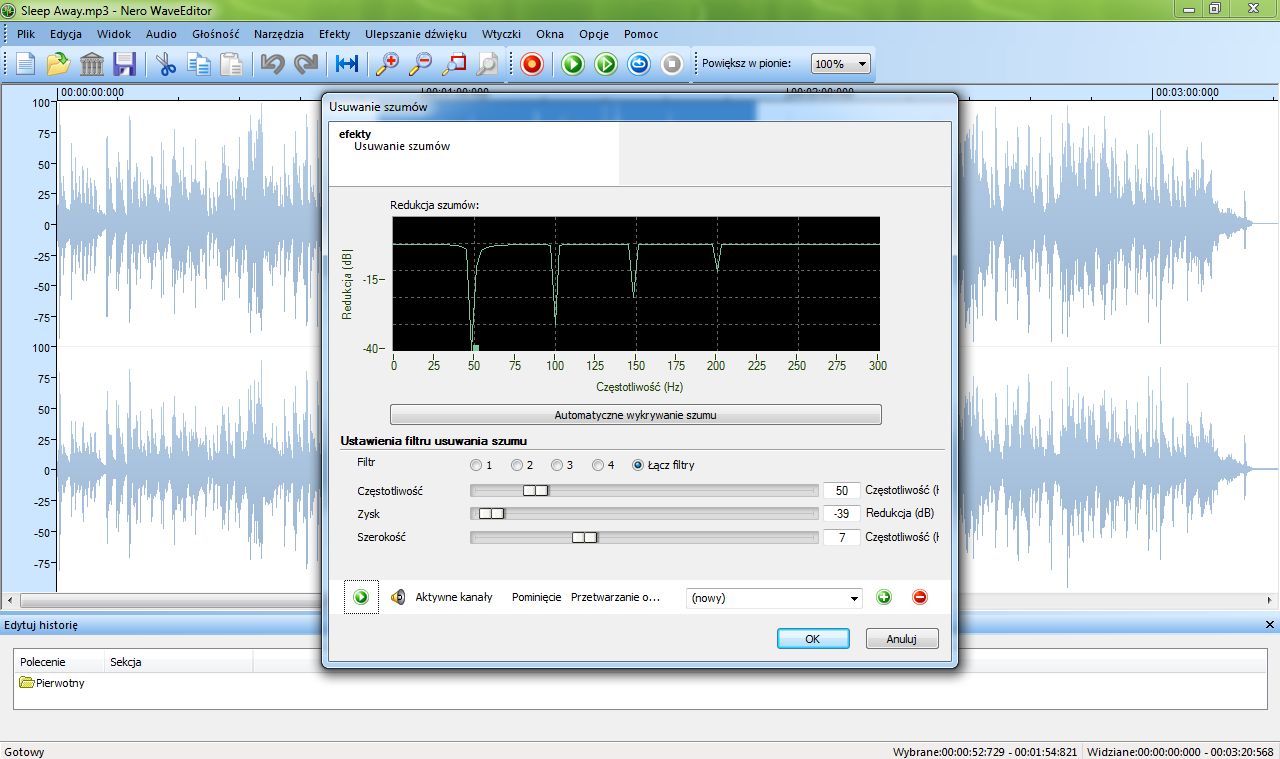Open the Plik menu
The width and height of the screenshot is (1280, 759).
click(x=26, y=34)
